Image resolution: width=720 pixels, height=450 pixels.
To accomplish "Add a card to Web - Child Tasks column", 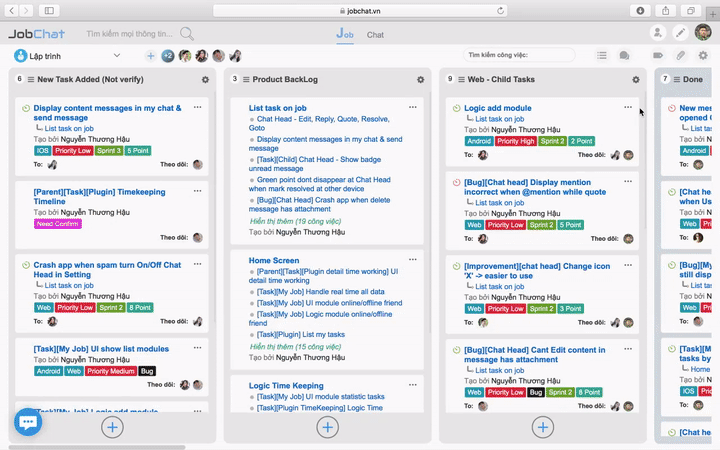I will pos(543,427).
